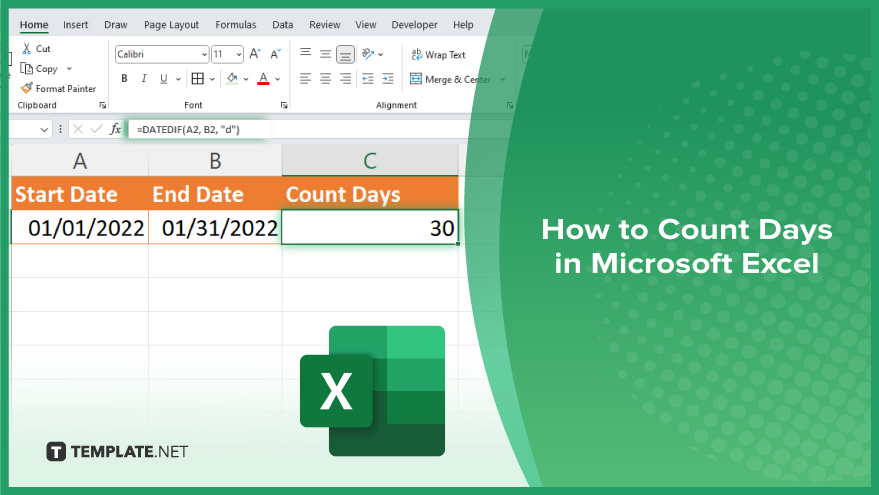Click the formula bar options dots
The image size is (879, 495).
[60, 129]
